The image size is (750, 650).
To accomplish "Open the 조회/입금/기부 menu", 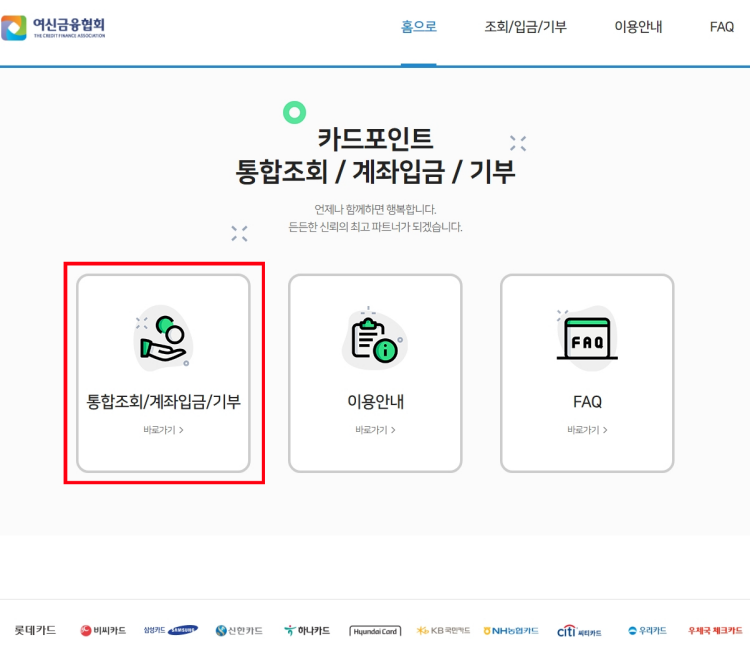I will 525,27.
